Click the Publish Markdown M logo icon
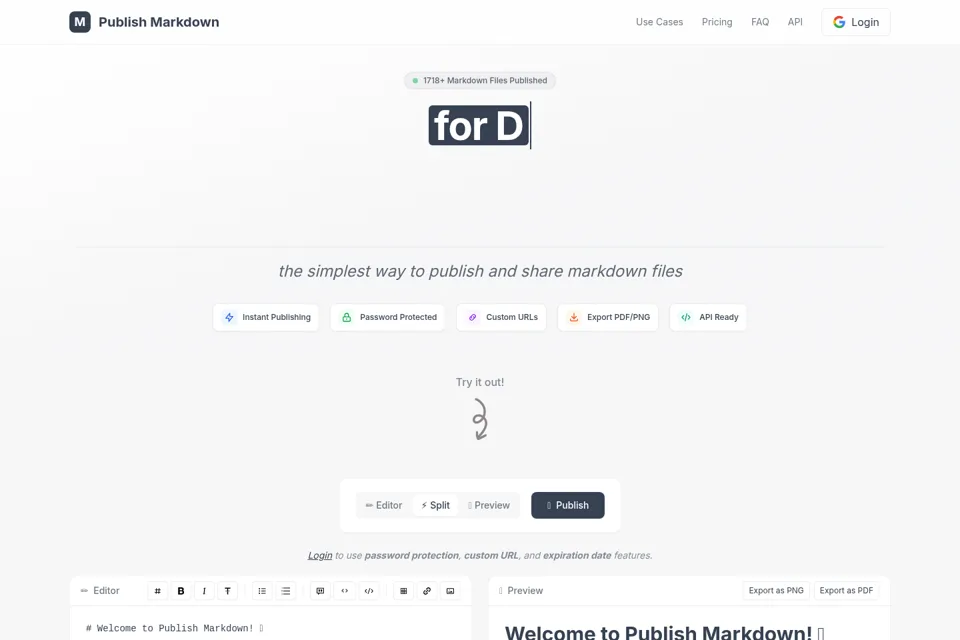 click(80, 22)
